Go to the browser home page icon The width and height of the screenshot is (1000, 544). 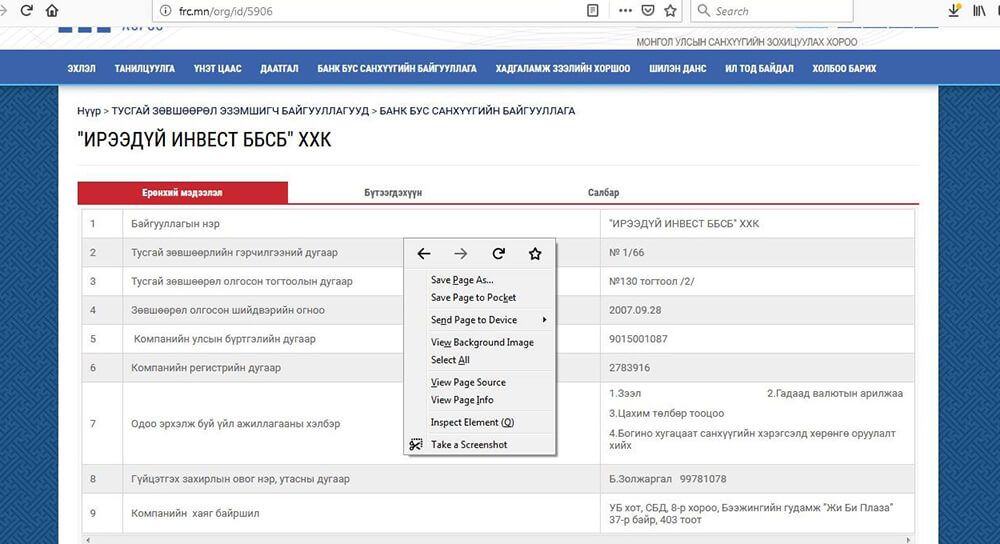(52, 11)
